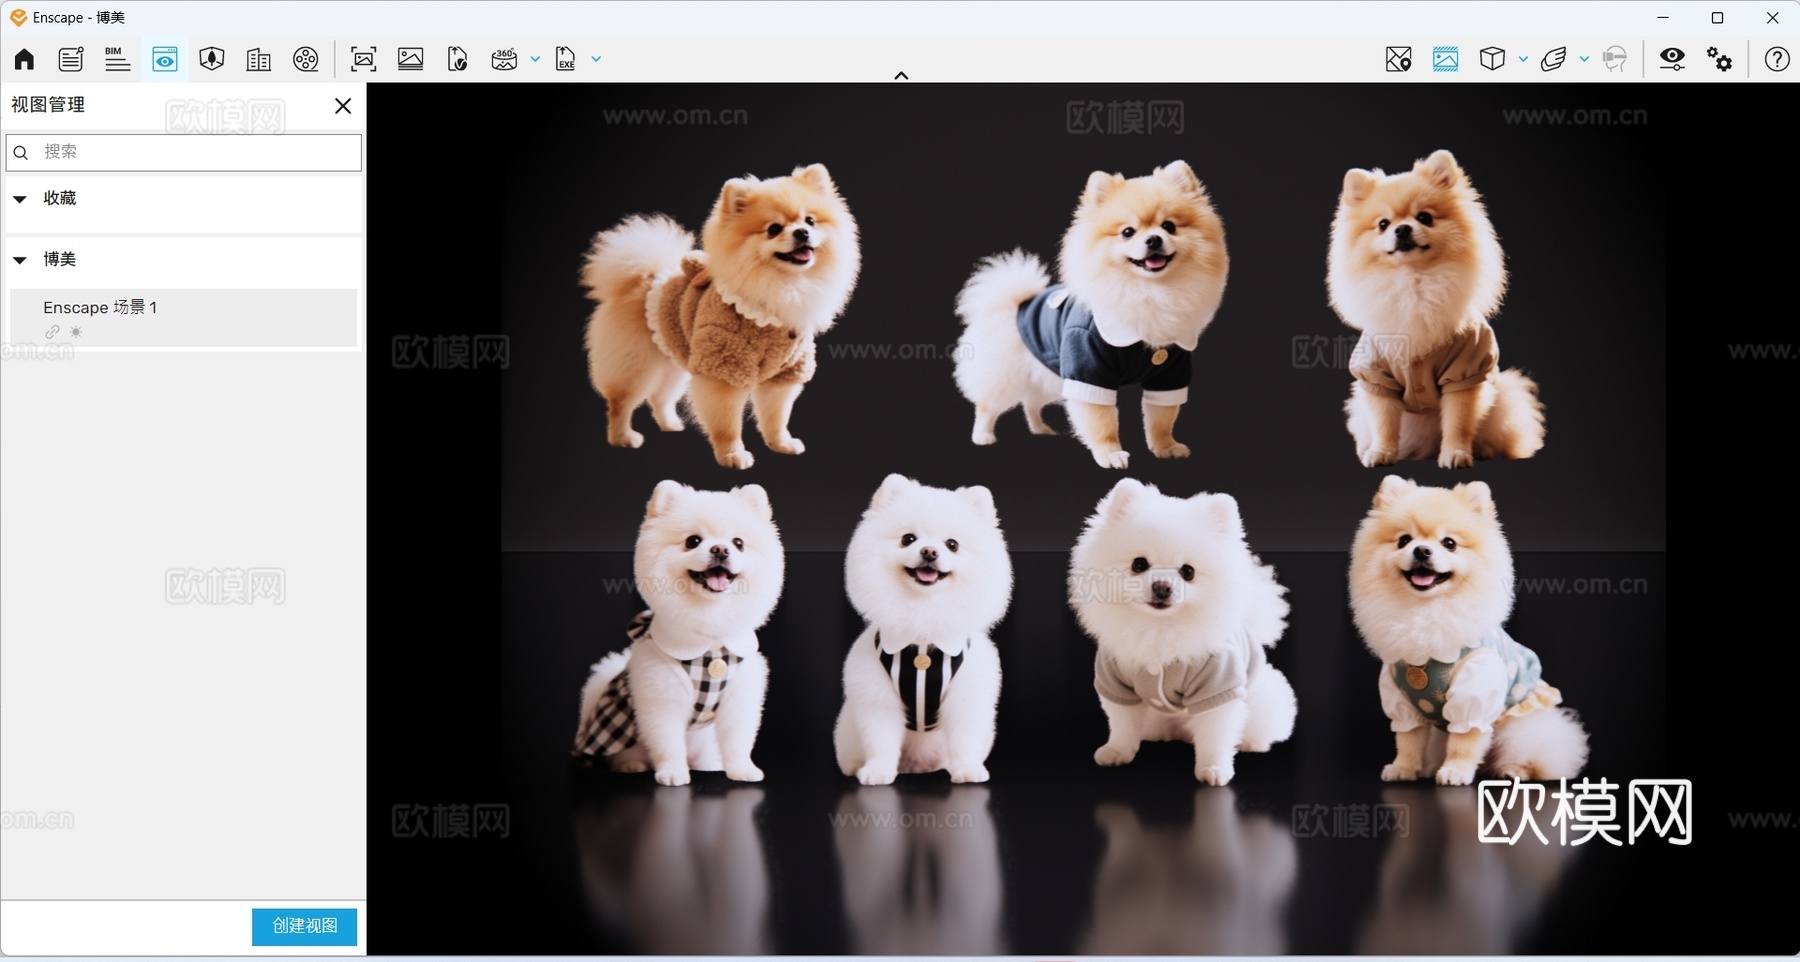Close the Enscape window
This screenshot has width=1800, height=962.
tap(1773, 17)
